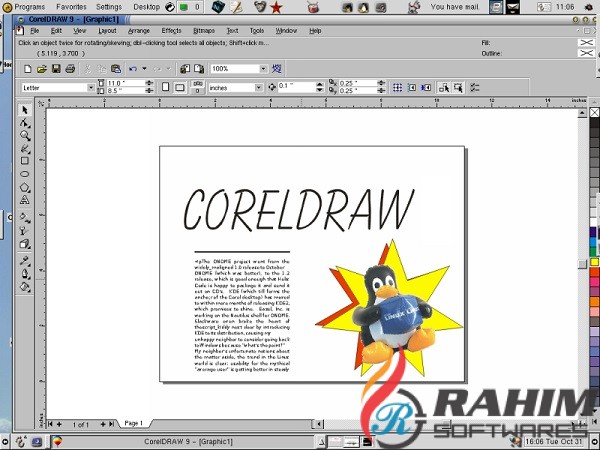Click the Open file folder icon
Viewport: 600px width, 450px height.
point(41,69)
